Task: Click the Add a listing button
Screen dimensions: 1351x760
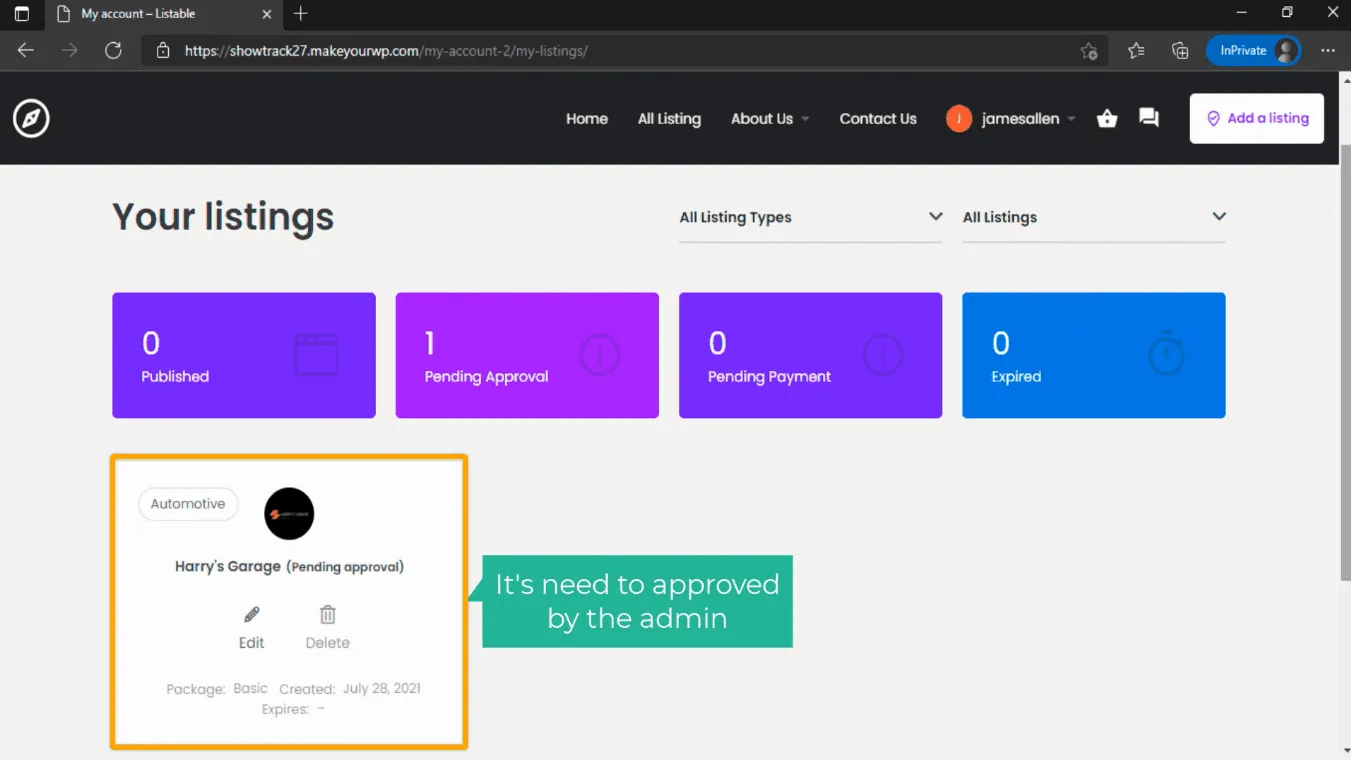Action: (x=1256, y=118)
